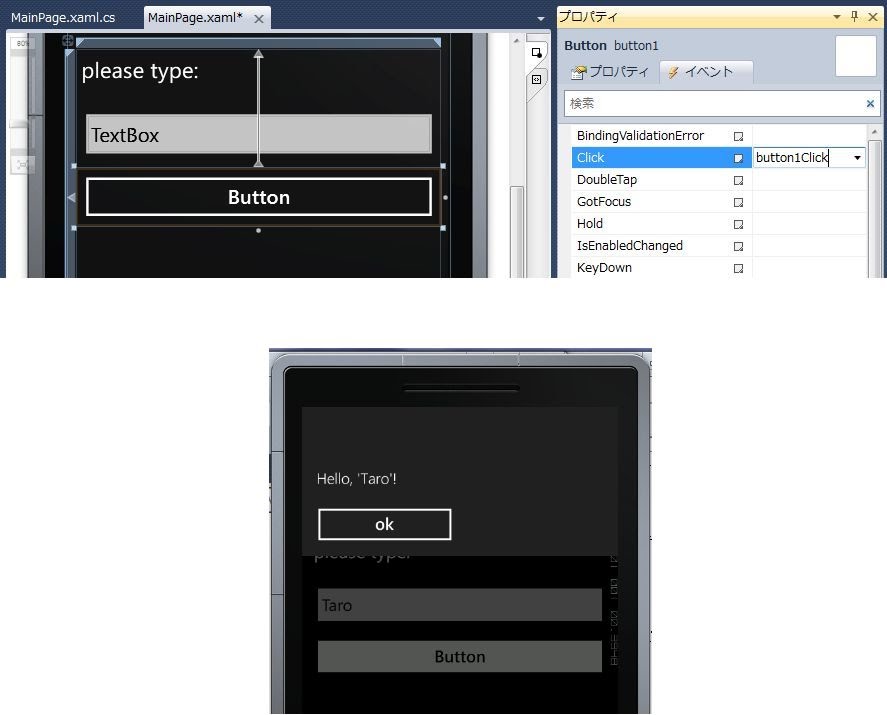Click the marker icon beside Click event
This screenshot has width=887, height=715.
(x=739, y=158)
